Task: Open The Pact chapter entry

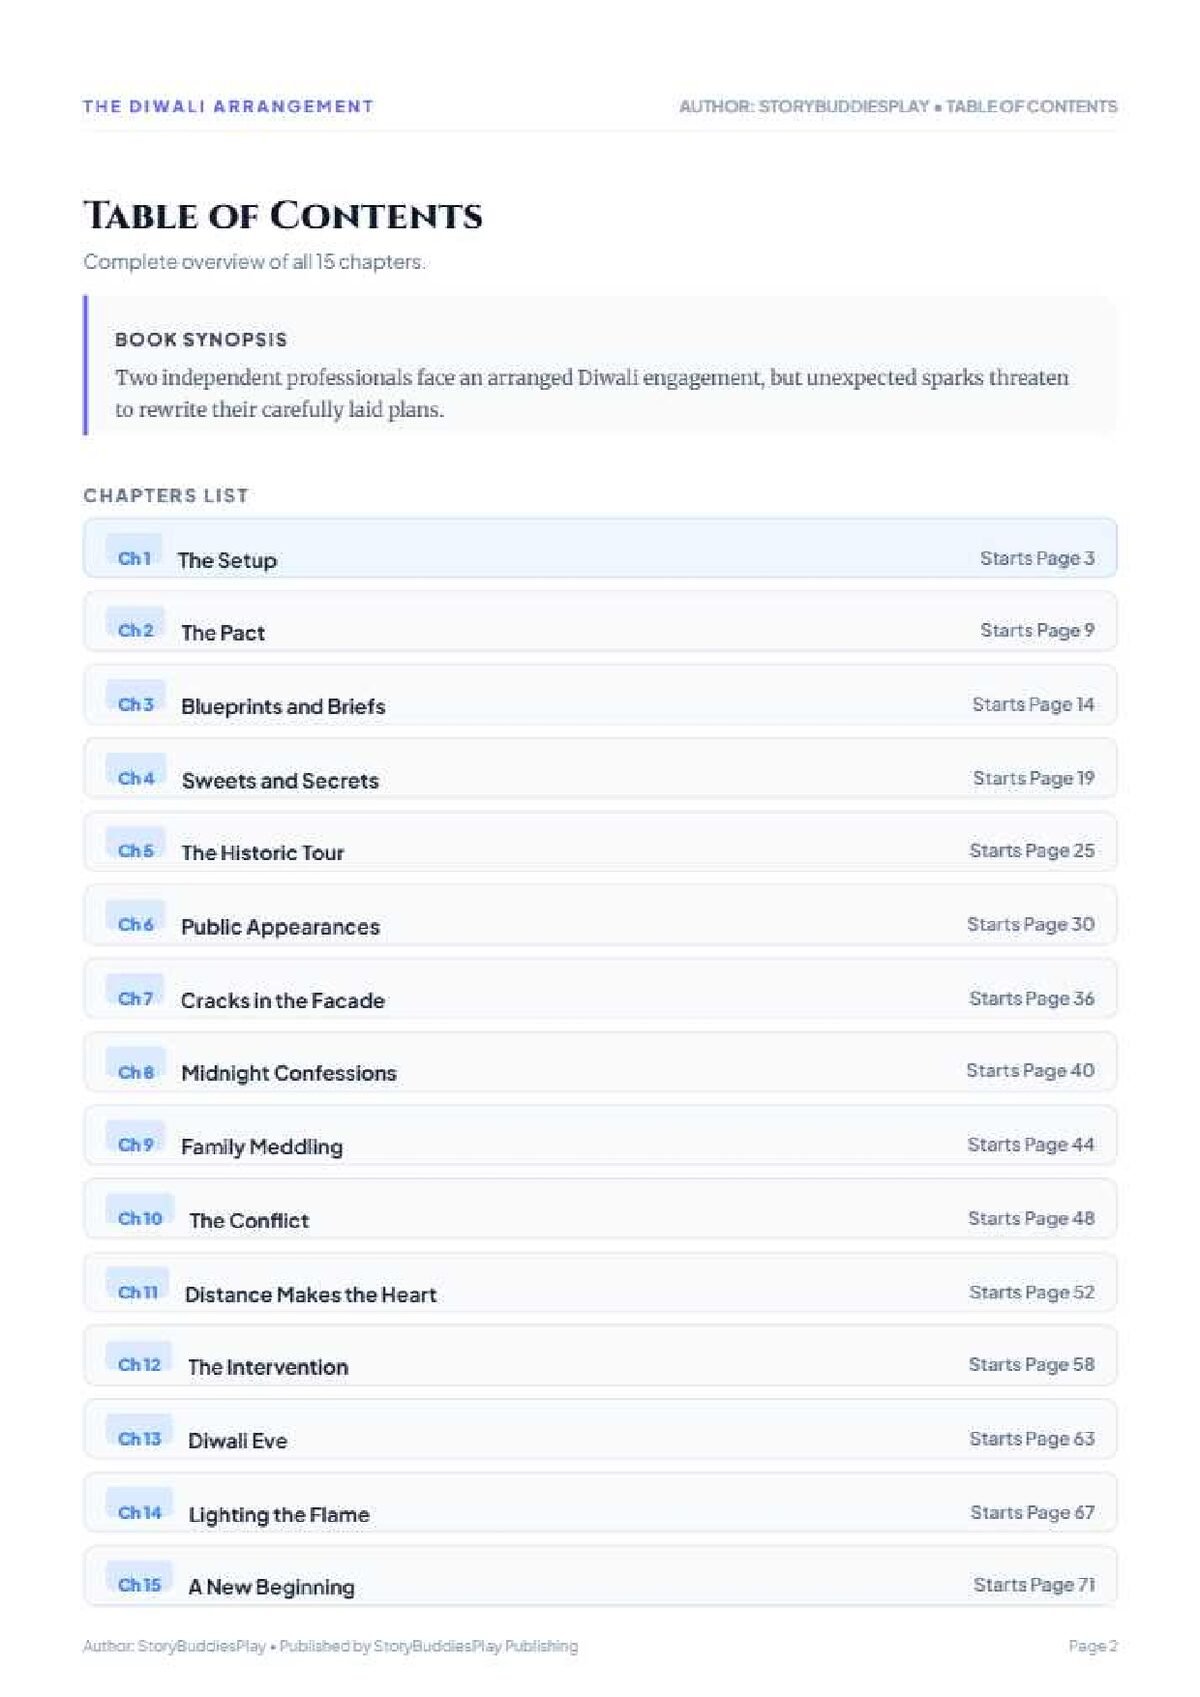Action: (600, 622)
